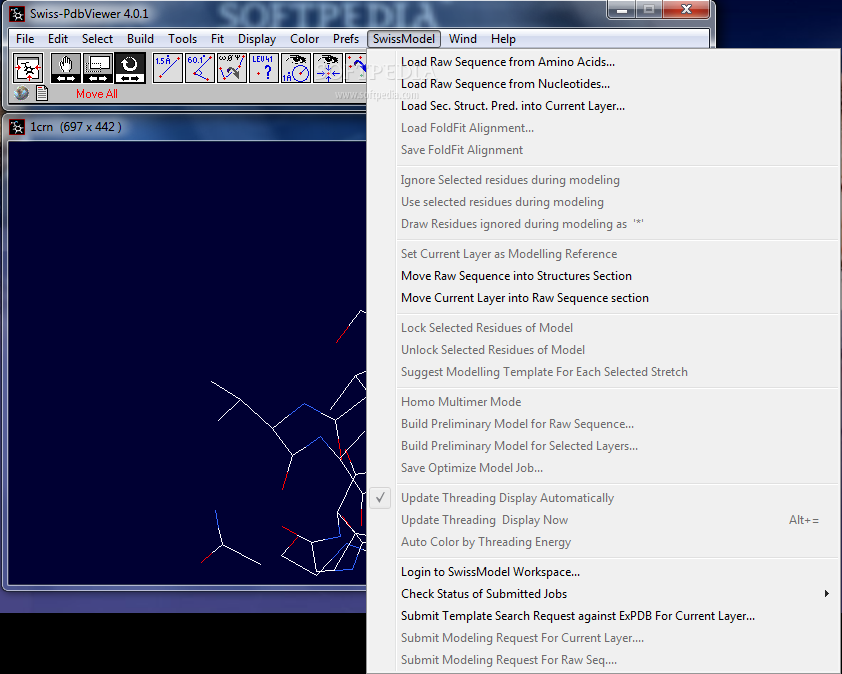Select the translate (hand) tool

click(x=66, y=68)
